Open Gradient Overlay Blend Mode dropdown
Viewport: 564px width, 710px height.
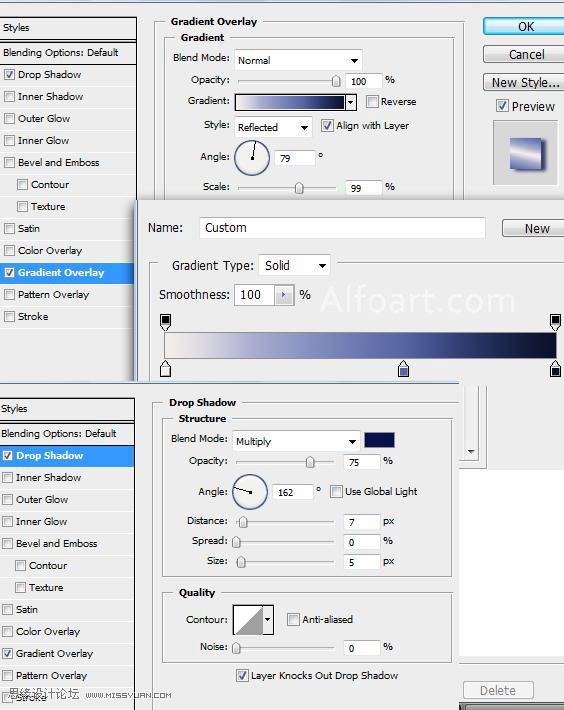pyautogui.click(x=298, y=60)
